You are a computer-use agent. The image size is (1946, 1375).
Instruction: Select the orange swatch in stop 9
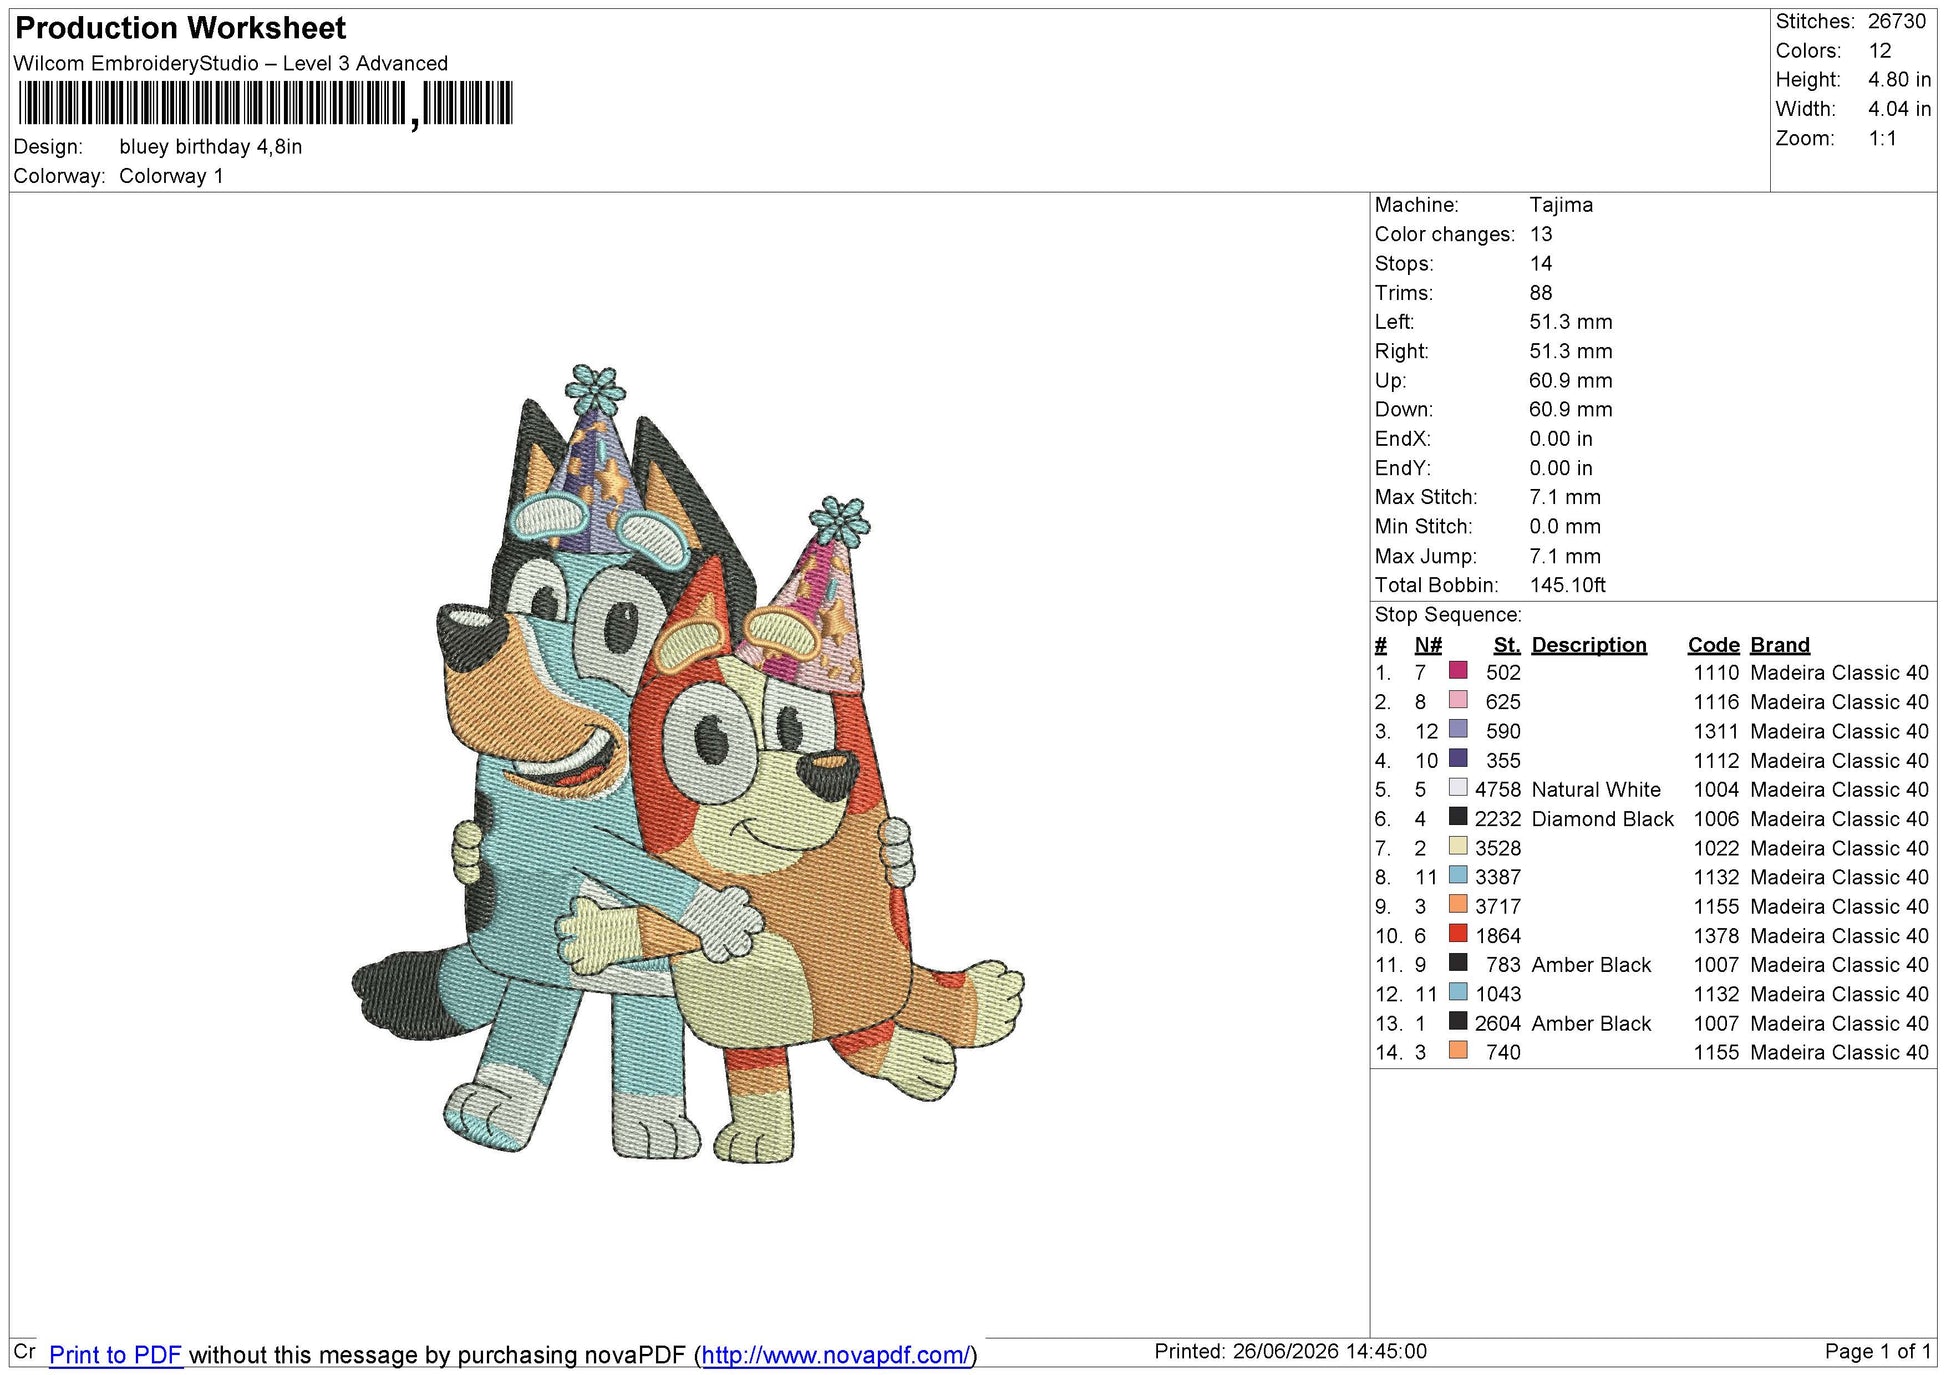point(1458,905)
